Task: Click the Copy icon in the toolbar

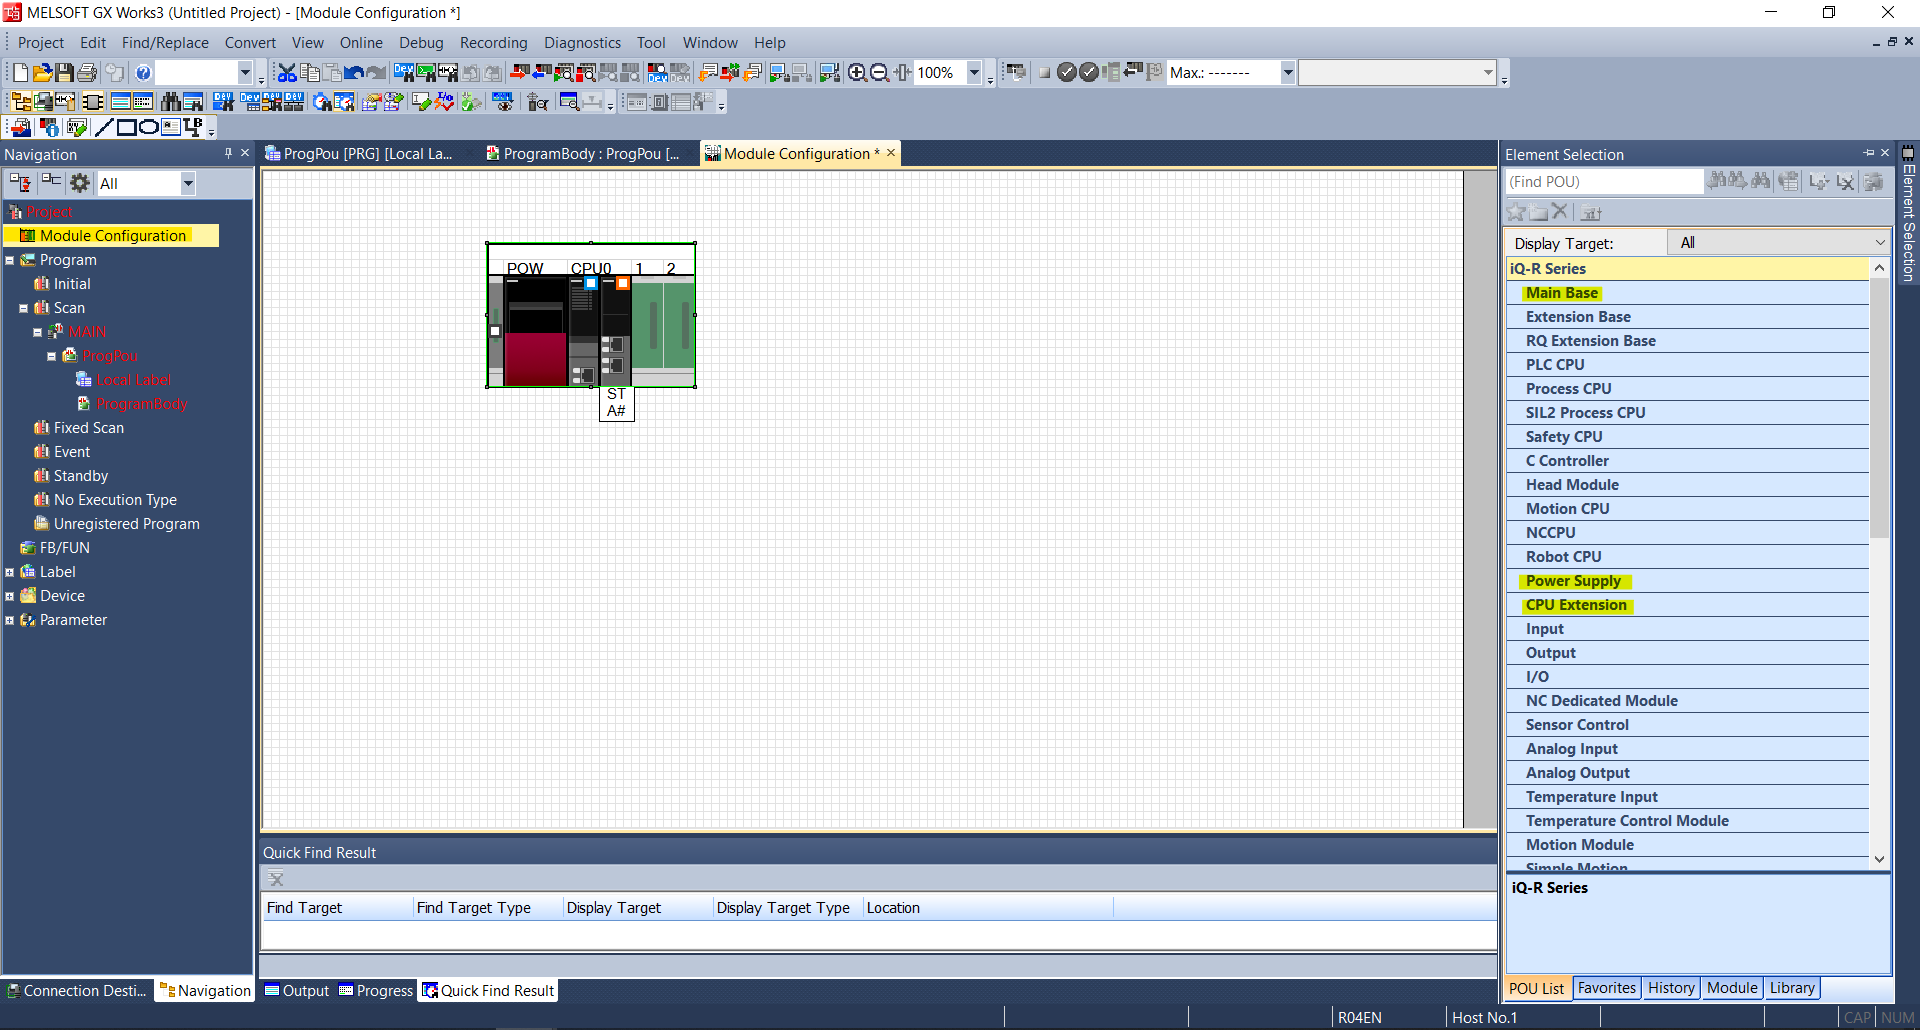Action: point(310,72)
